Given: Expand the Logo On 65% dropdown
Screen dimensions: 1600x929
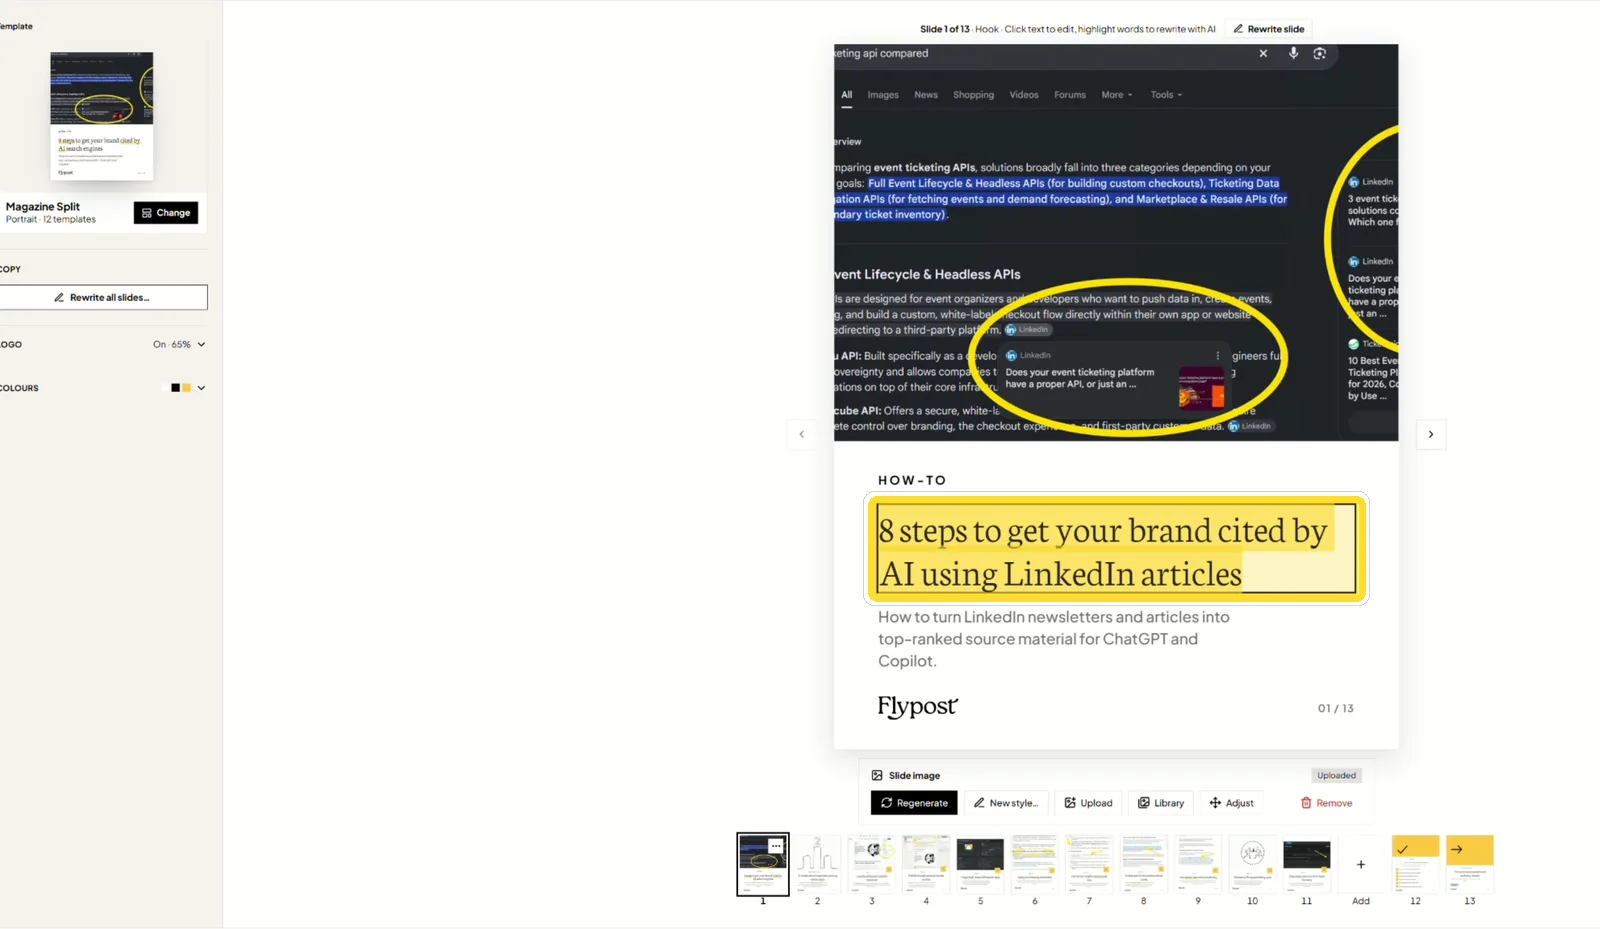Looking at the screenshot, I should 179,344.
